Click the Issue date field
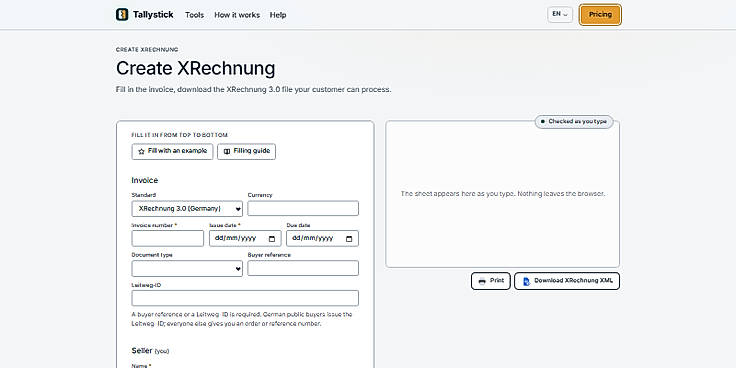 (245, 238)
